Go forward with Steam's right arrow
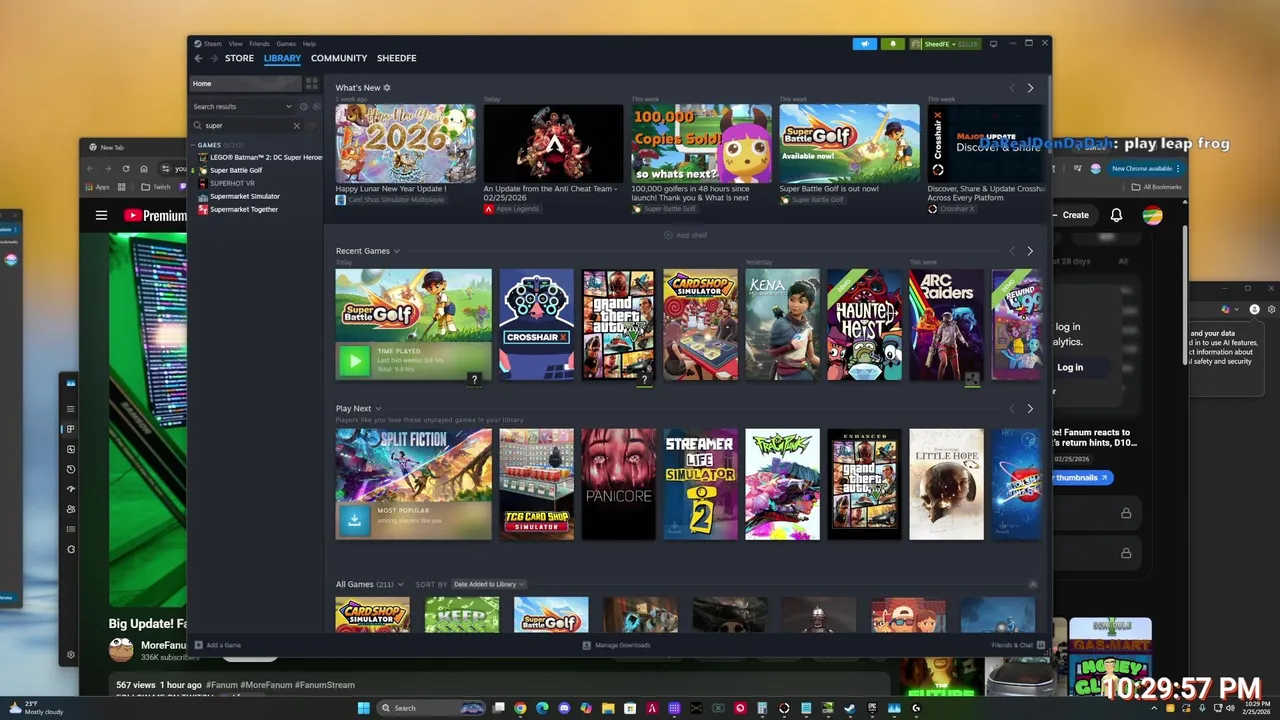The width and height of the screenshot is (1280, 720). (x=213, y=58)
